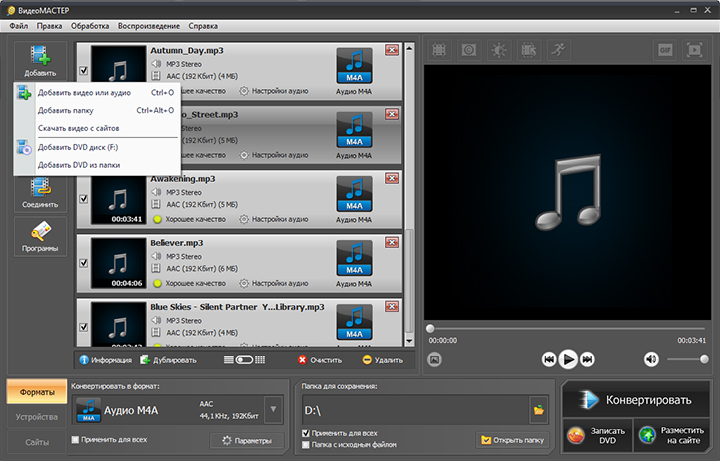Remove the Blue Skies track with its red X
The height and width of the screenshot is (461, 720).
tap(392, 306)
